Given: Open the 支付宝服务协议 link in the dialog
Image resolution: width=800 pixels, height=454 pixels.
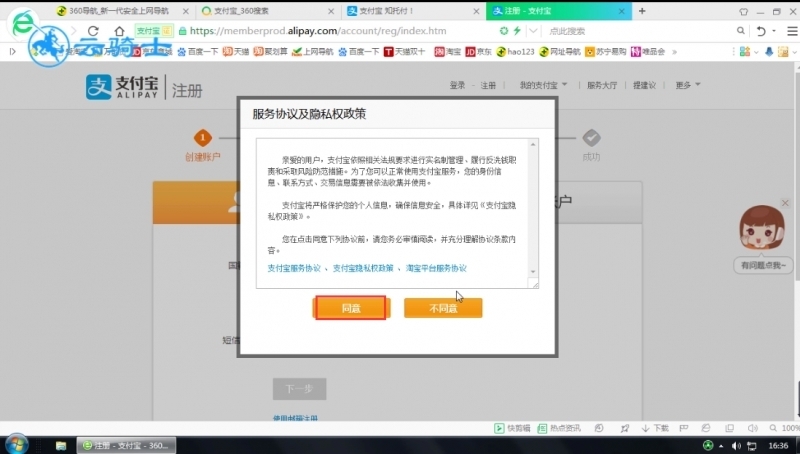Looking at the screenshot, I should pyautogui.click(x=294, y=268).
